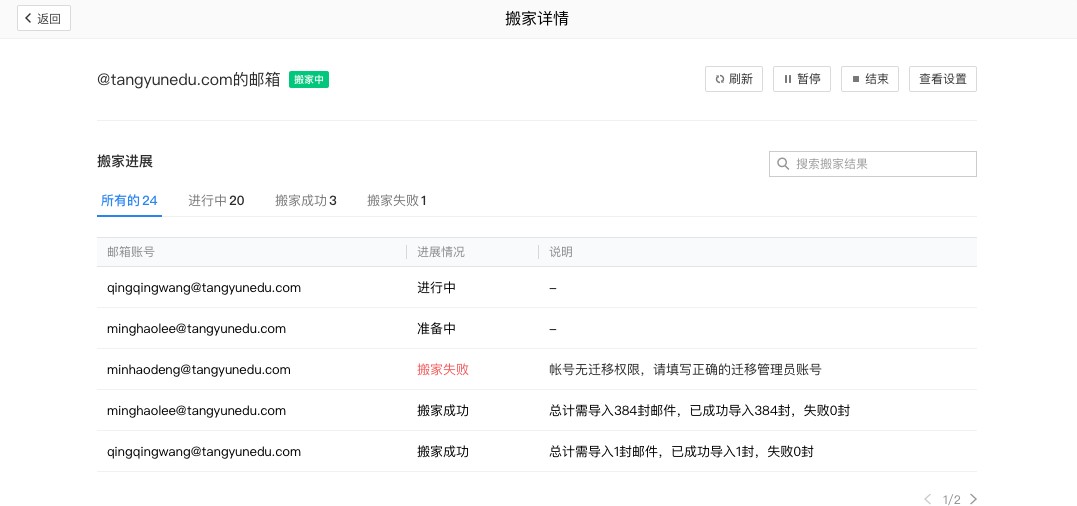
Task: Select qingqingwang@tangyunedu.com row marked 进行中
Action: click(x=204, y=287)
